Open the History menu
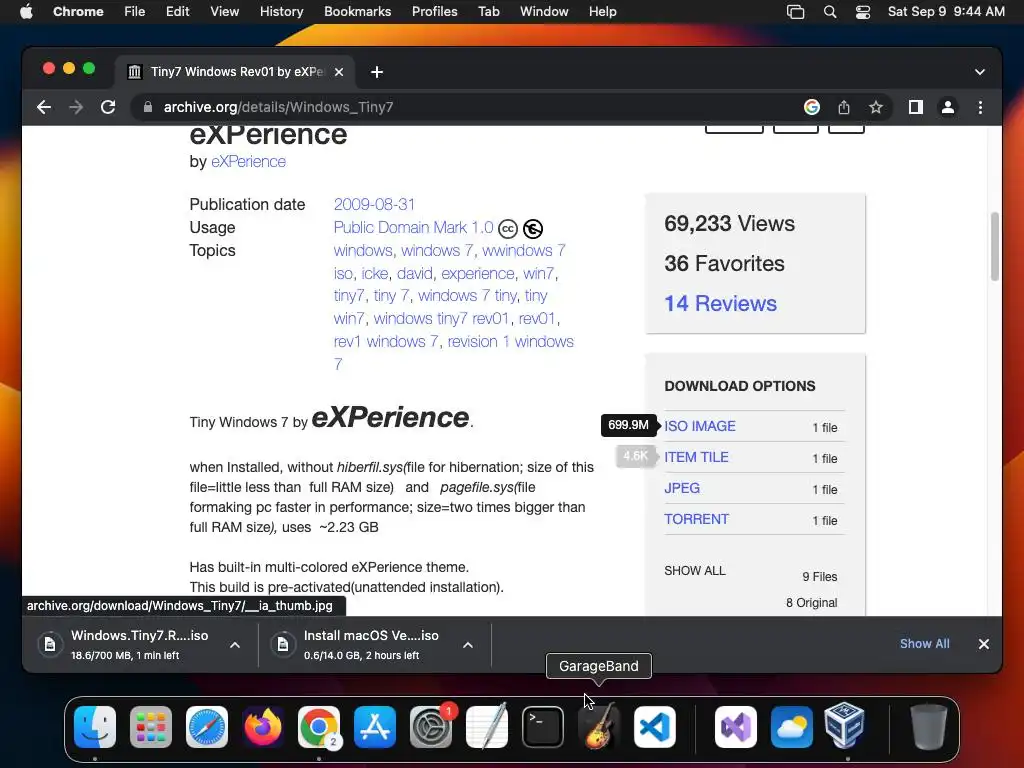 (x=281, y=12)
